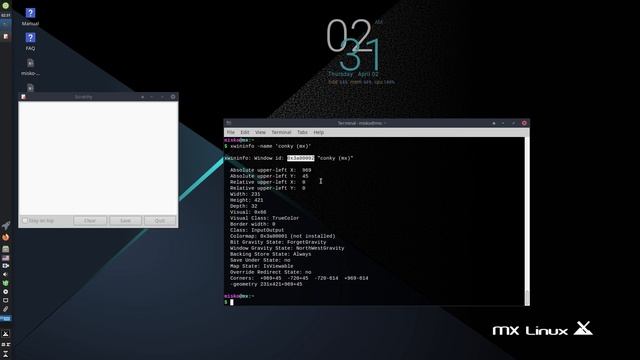Click the '-geometry 235x421+969+45' line
This screenshot has height=360, width=640.
[266, 284]
